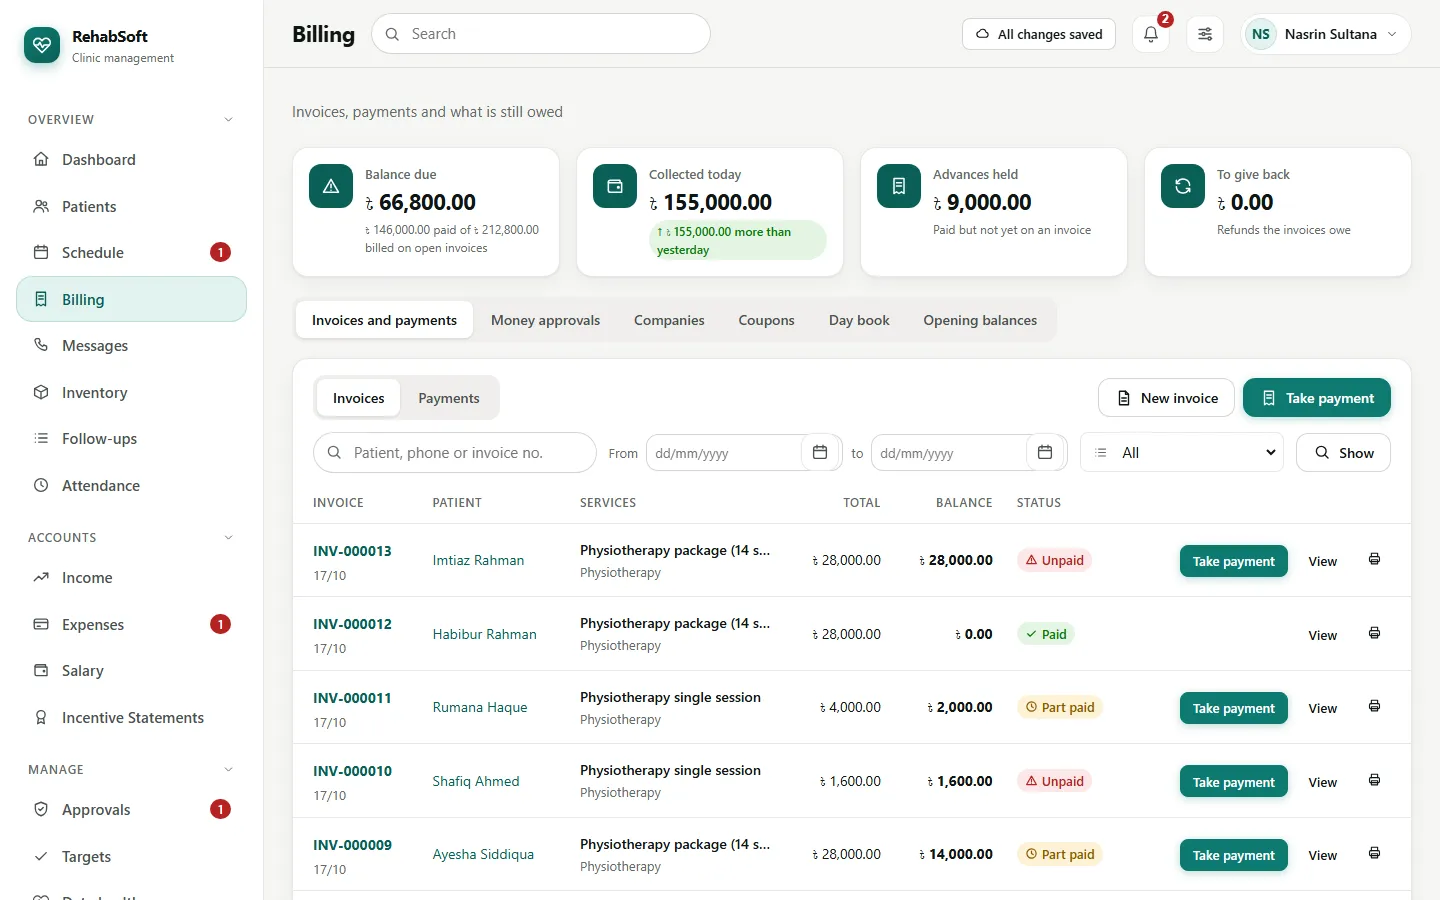The width and height of the screenshot is (1440, 900).
Task: Click the Show filter button
Action: [x=1343, y=453]
